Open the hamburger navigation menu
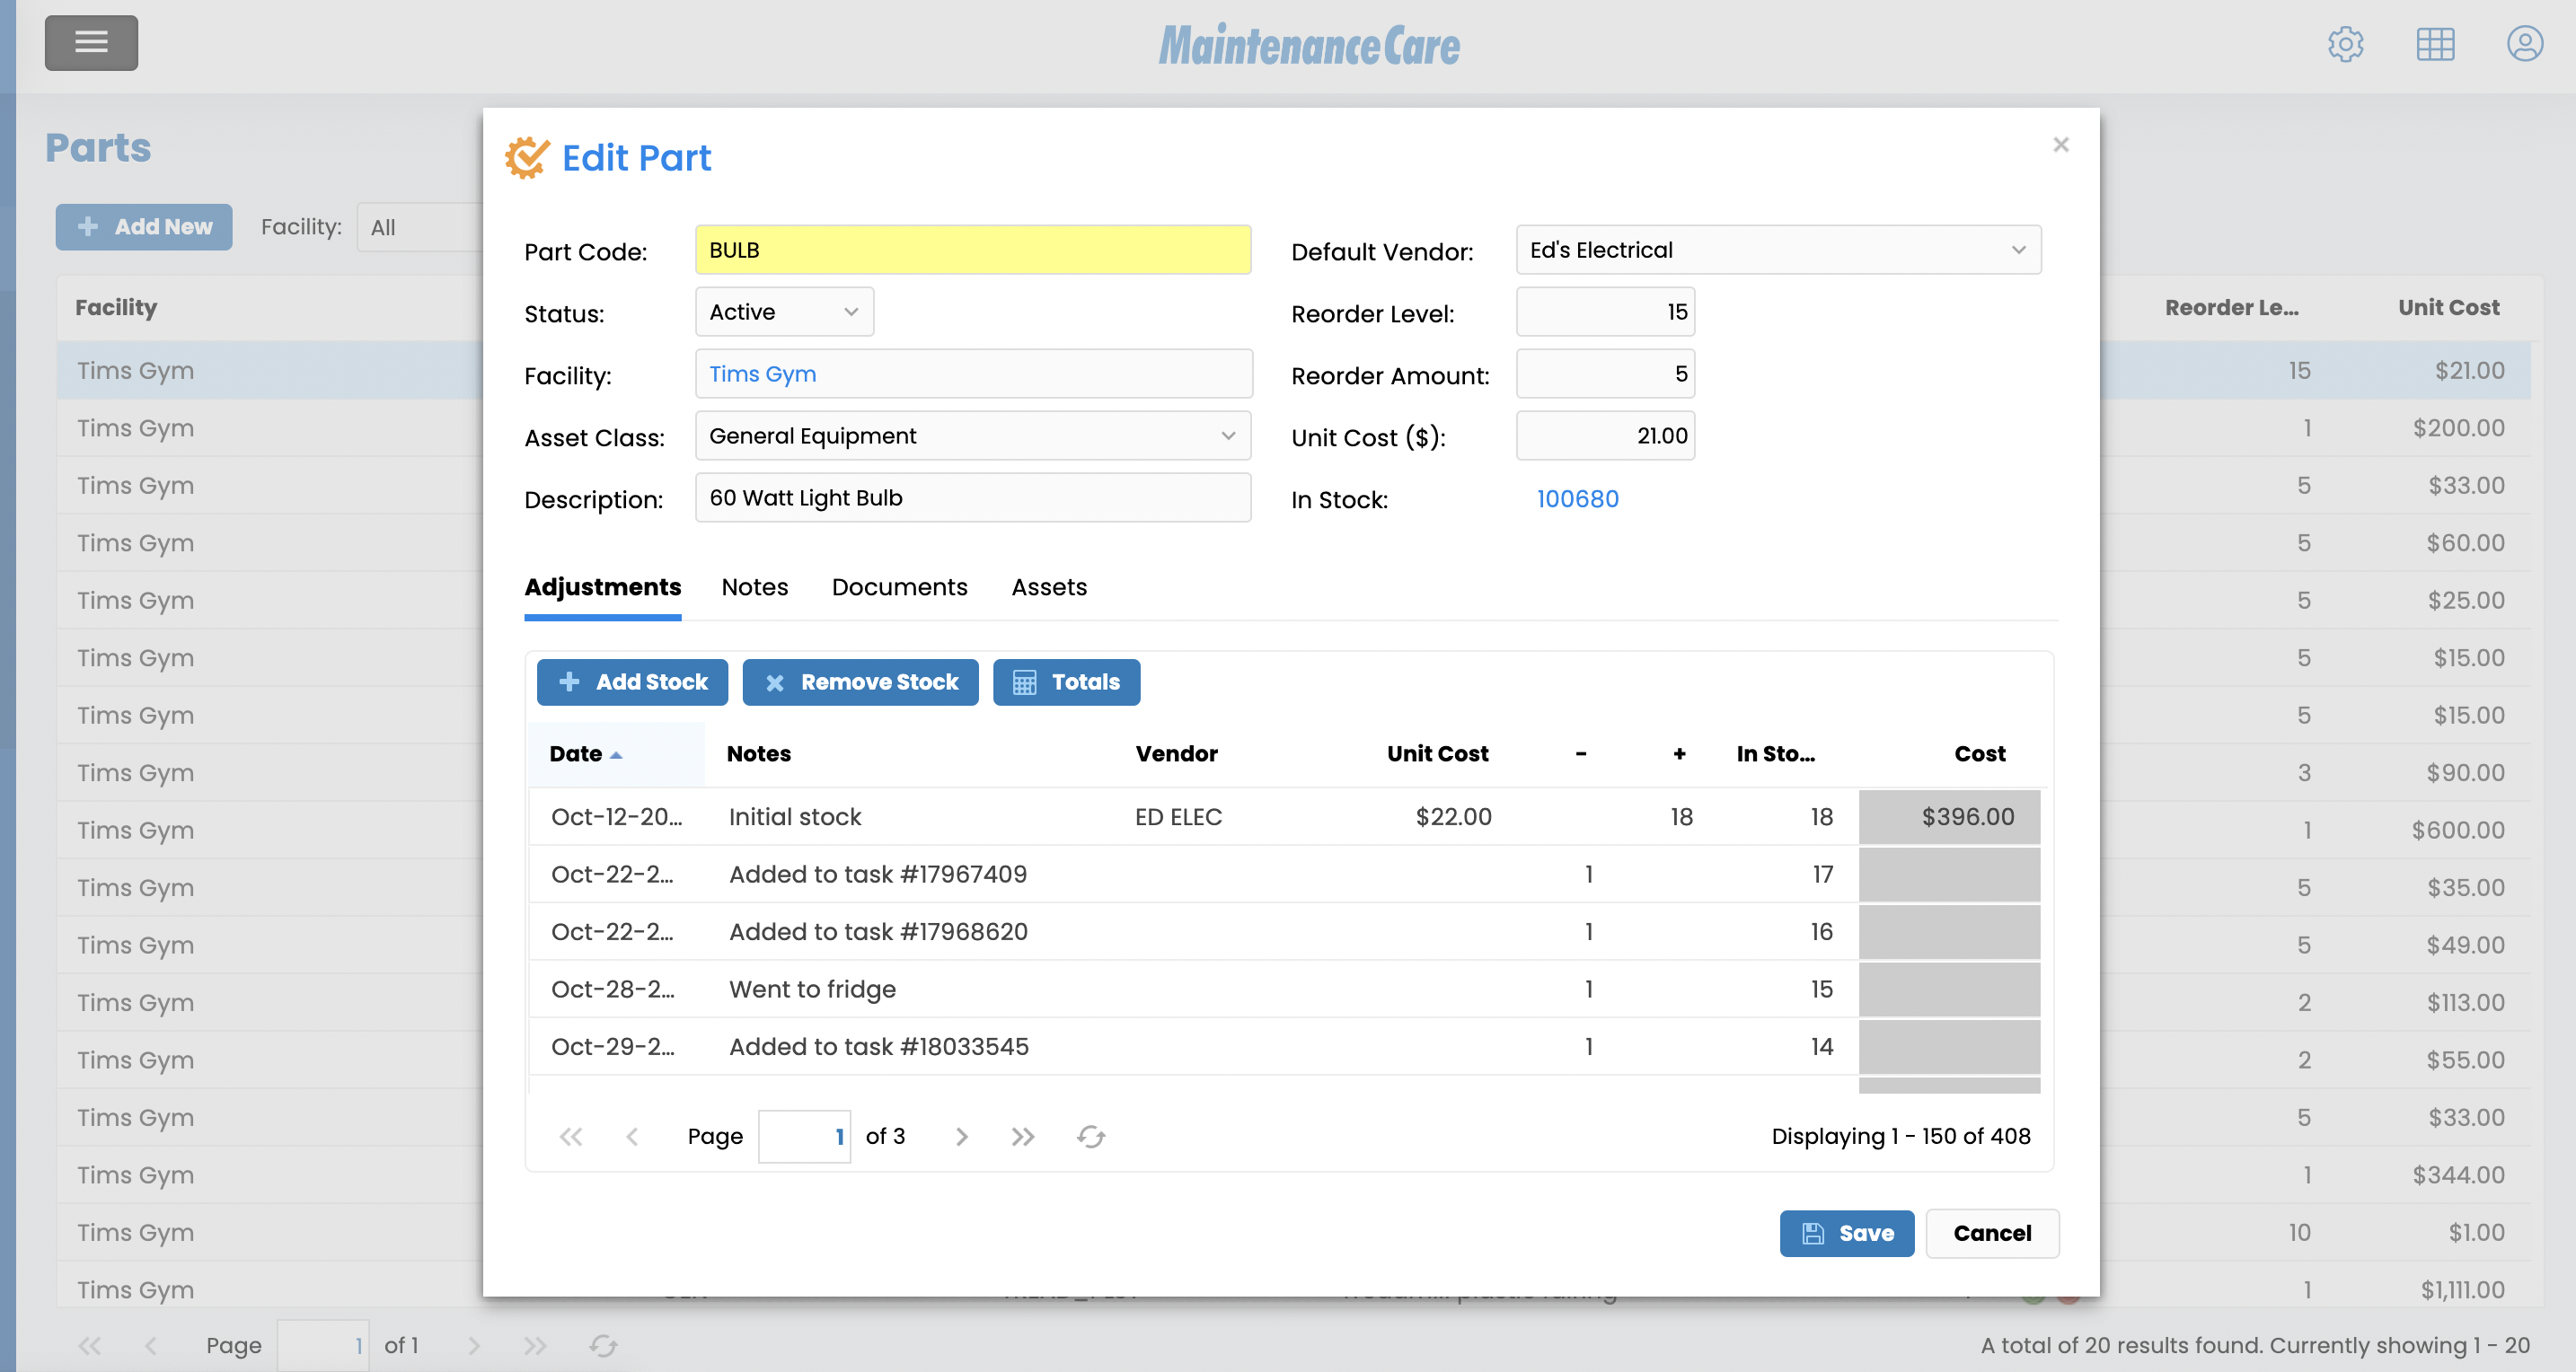The width and height of the screenshot is (2576, 1372). [91, 43]
